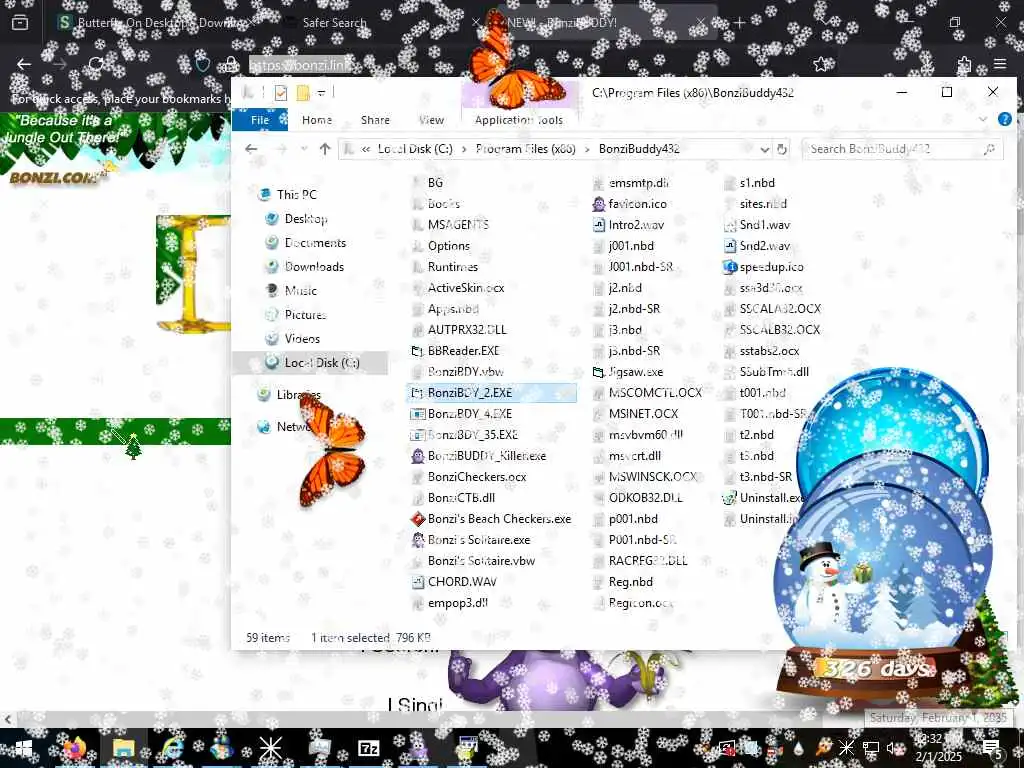Click the browser shield tracking protection icon
The height and width of the screenshot is (768, 1024).
[x=203, y=64]
